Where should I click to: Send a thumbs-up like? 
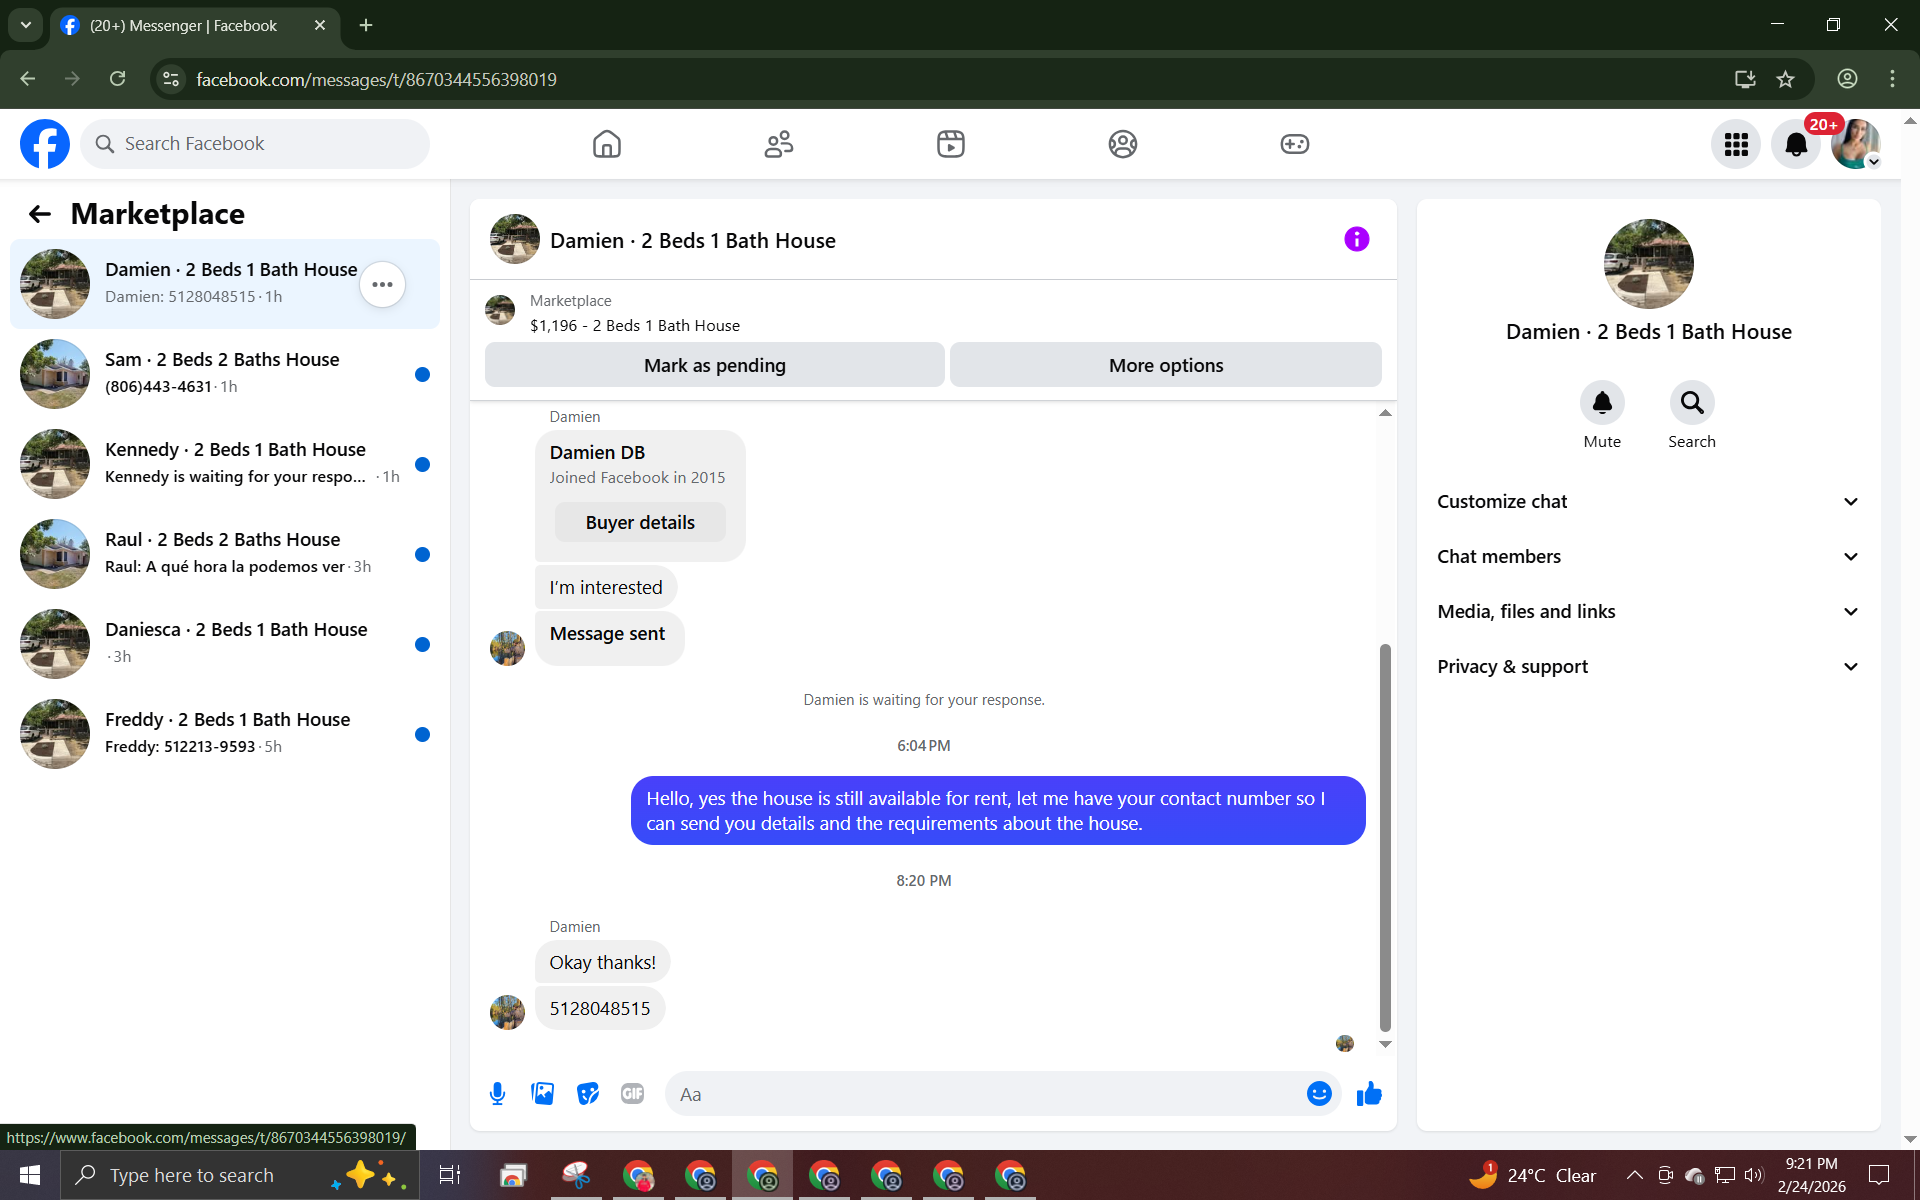coord(1369,1094)
